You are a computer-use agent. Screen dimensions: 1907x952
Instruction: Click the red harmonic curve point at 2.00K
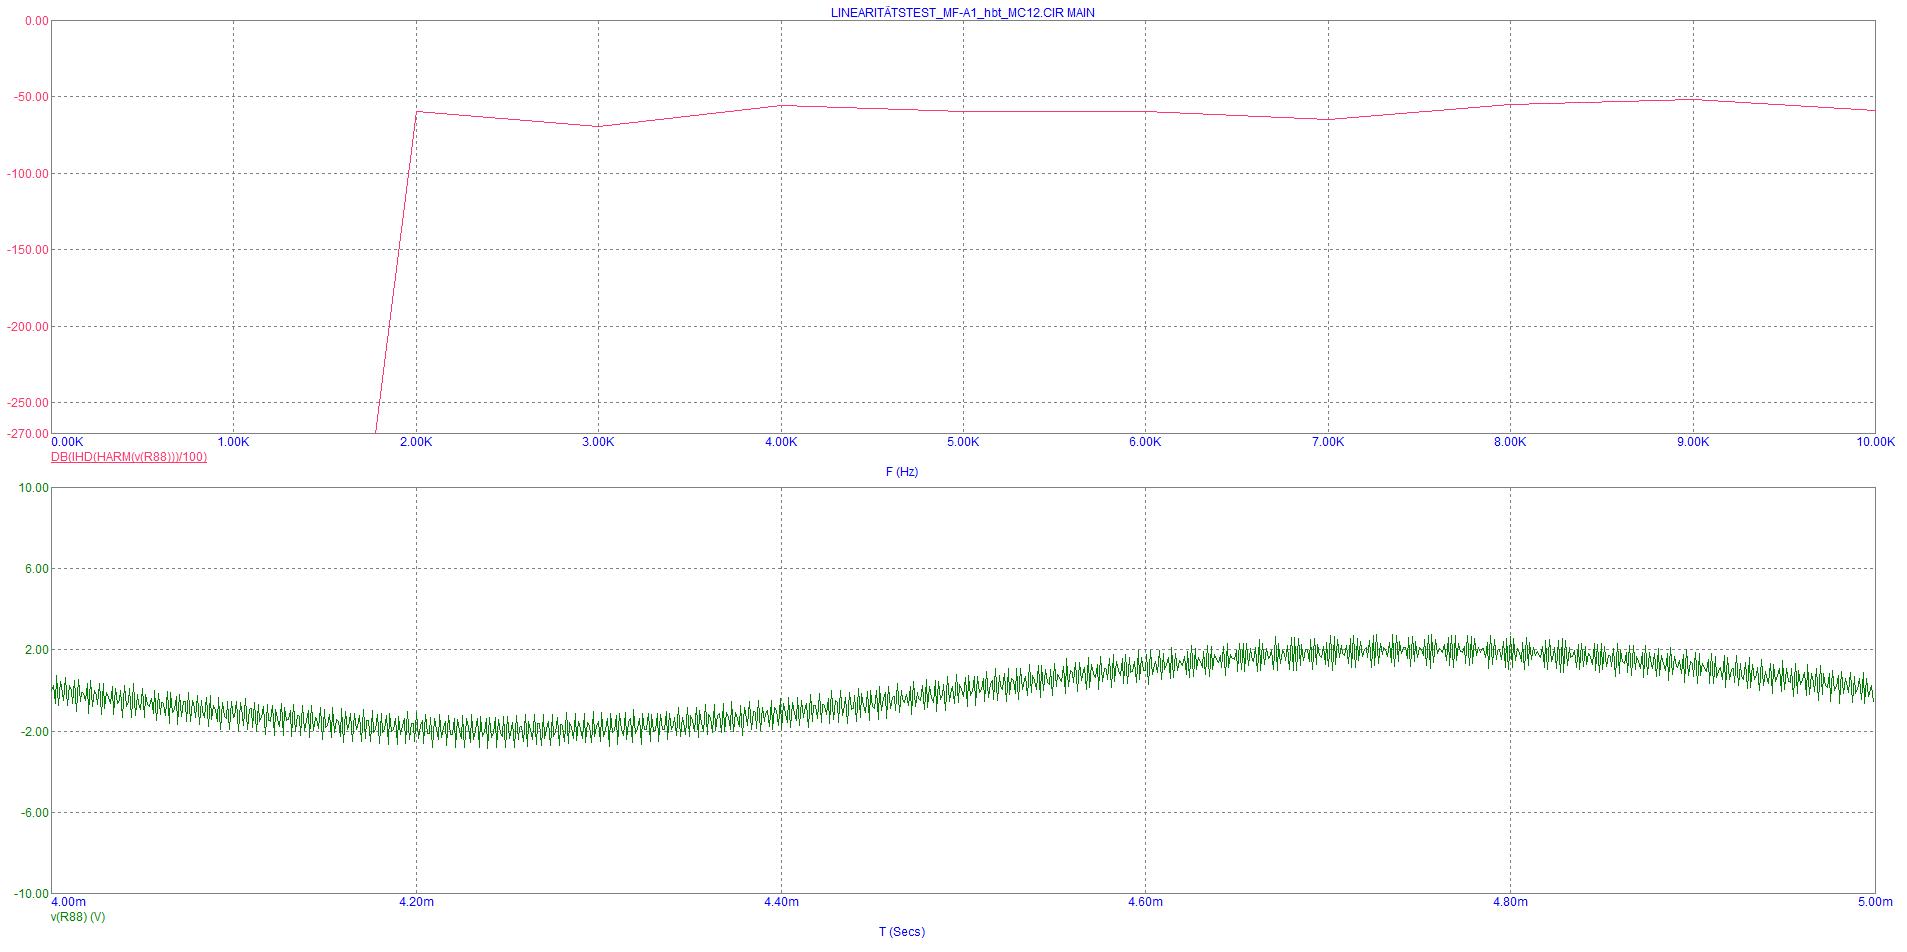click(417, 112)
